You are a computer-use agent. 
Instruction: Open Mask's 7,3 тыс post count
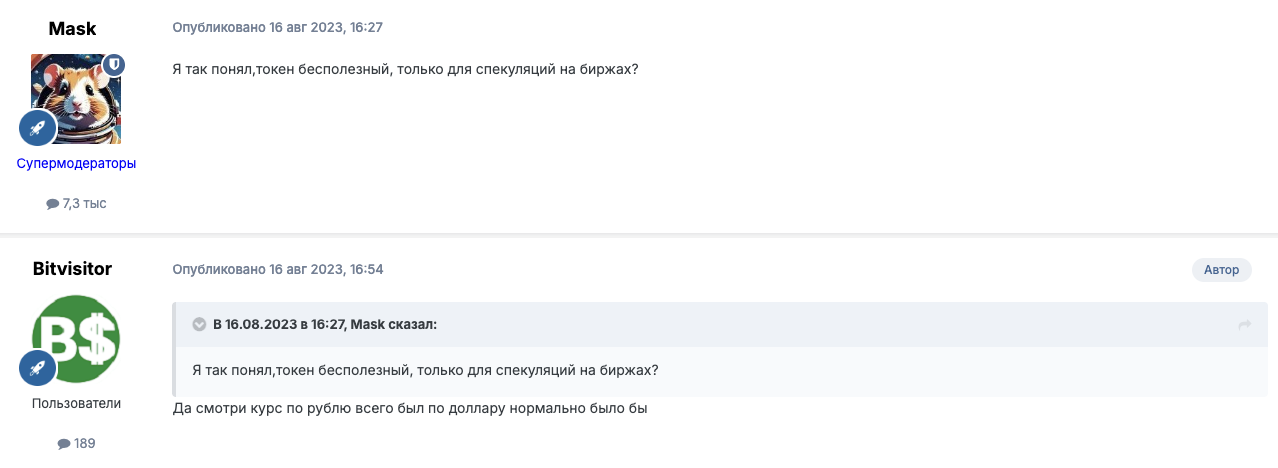tap(76, 203)
